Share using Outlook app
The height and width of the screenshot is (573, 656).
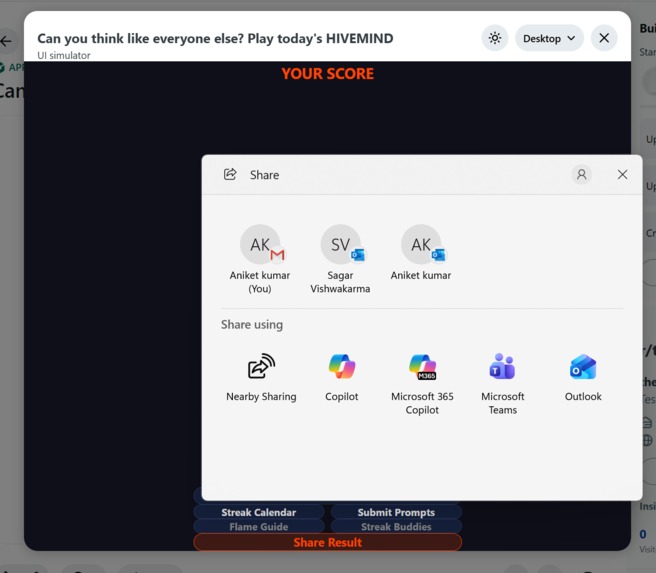[583, 378]
